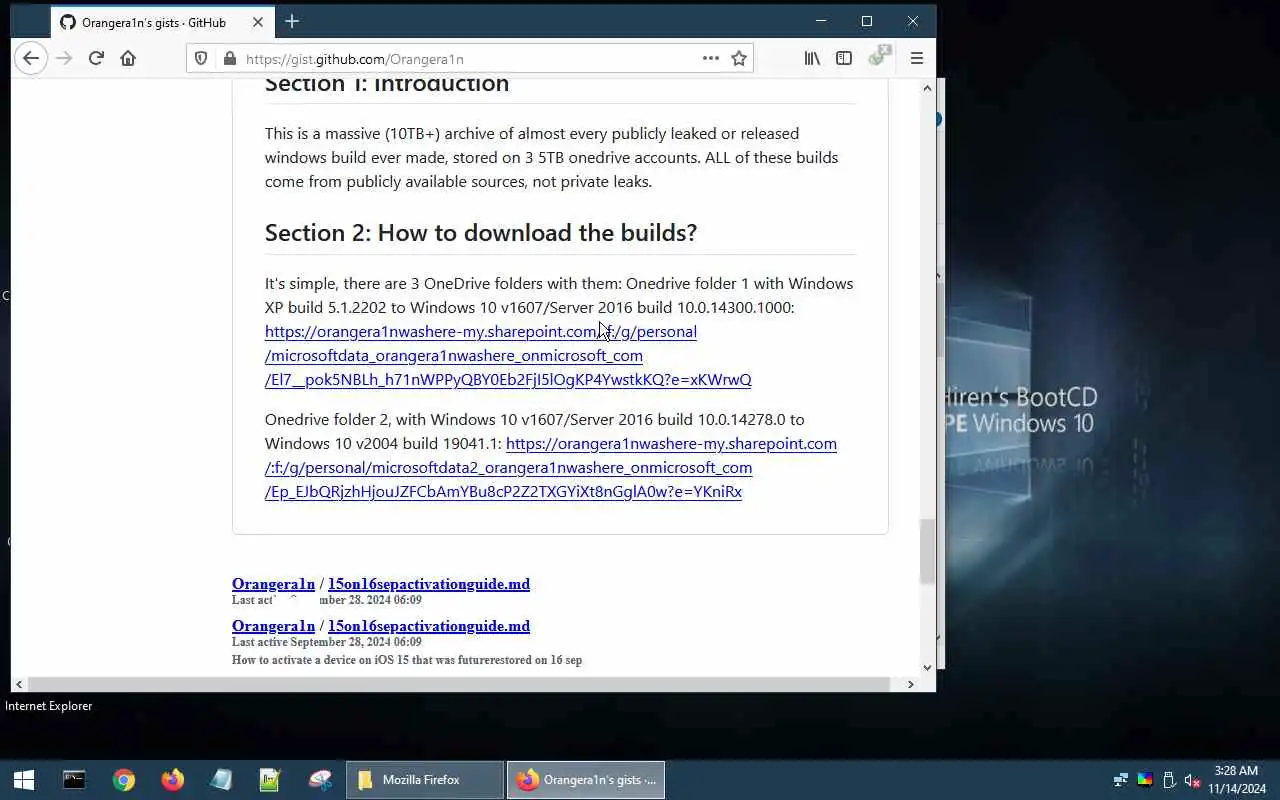Click the extension icon beside sidebar button
The height and width of the screenshot is (800, 1280).
(879, 57)
